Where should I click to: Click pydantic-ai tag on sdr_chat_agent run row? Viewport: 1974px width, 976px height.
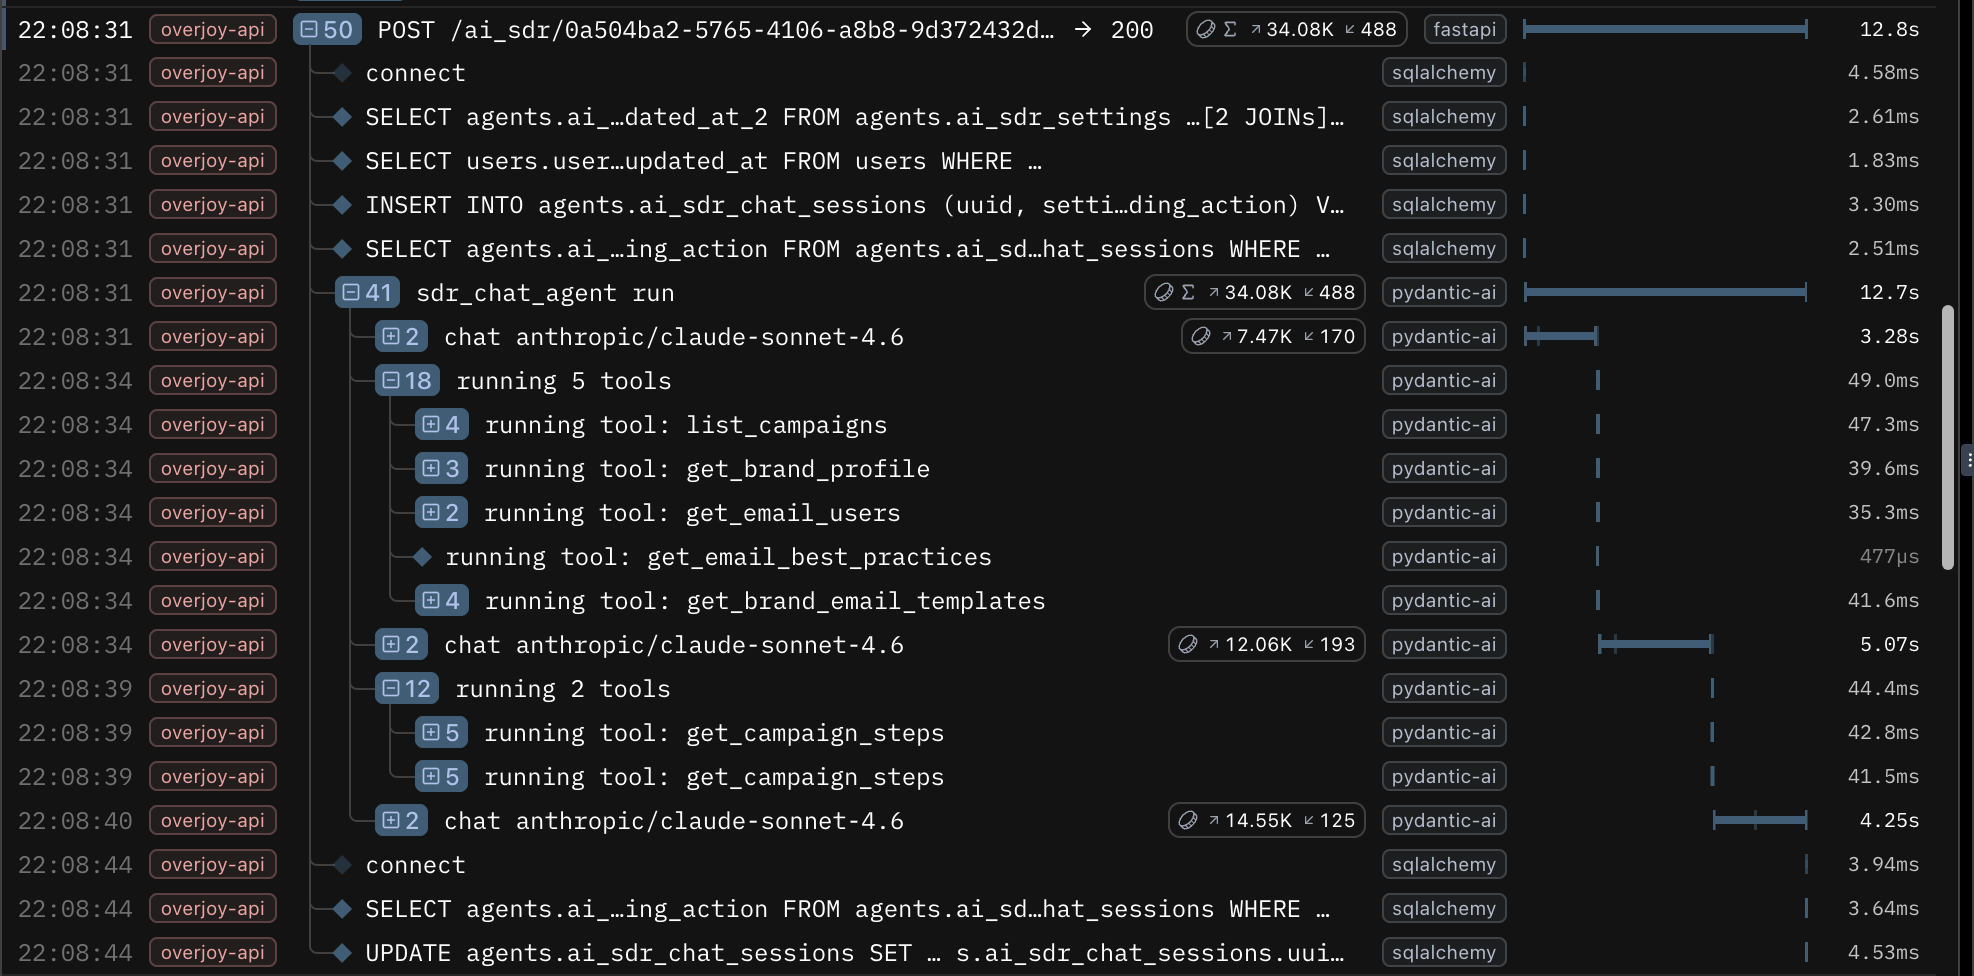tap(1444, 293)
